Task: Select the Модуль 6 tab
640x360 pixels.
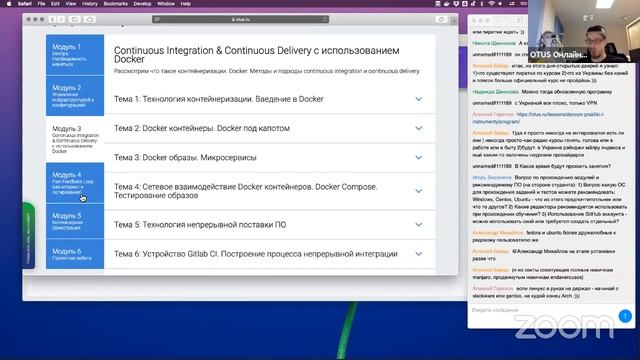Action: pos(75,254)
